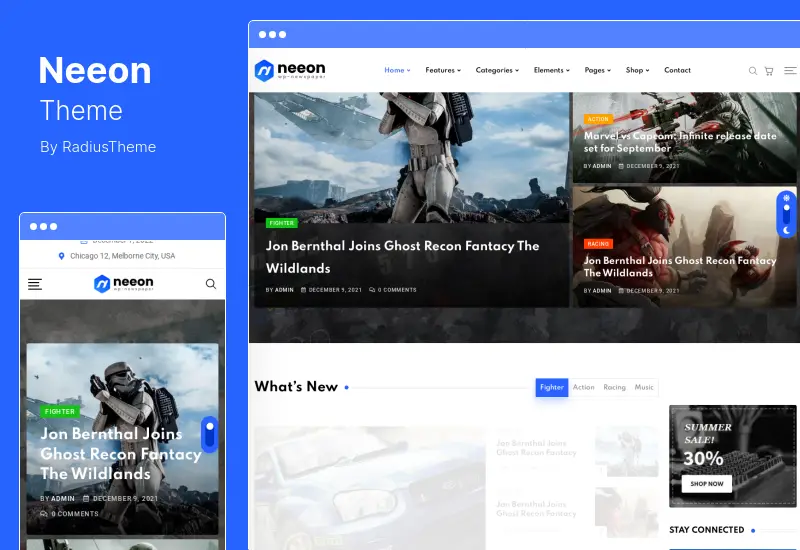Click the search icon in mobile preview
800x550 pixels.
[x=211, y=284]
